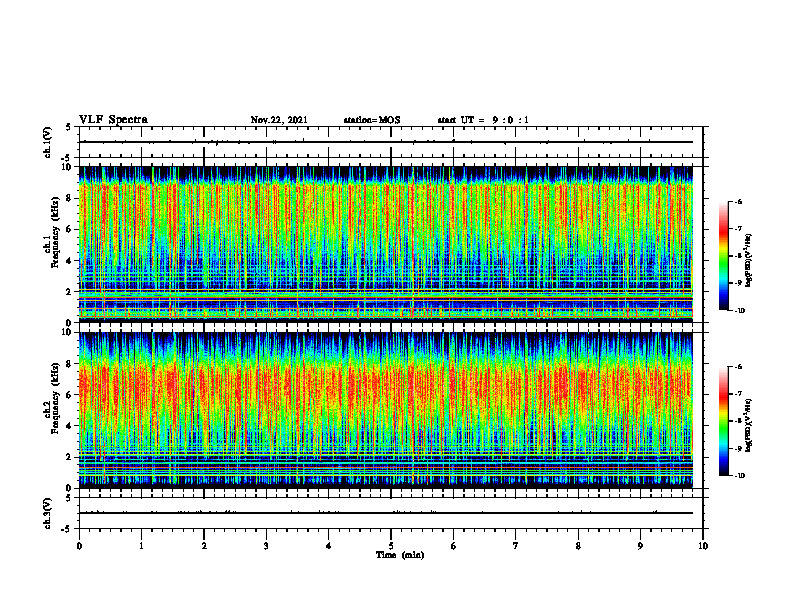Click the "station=MOS" header label
This screenshot has height=612, width=792.
[x=372, y=120]
